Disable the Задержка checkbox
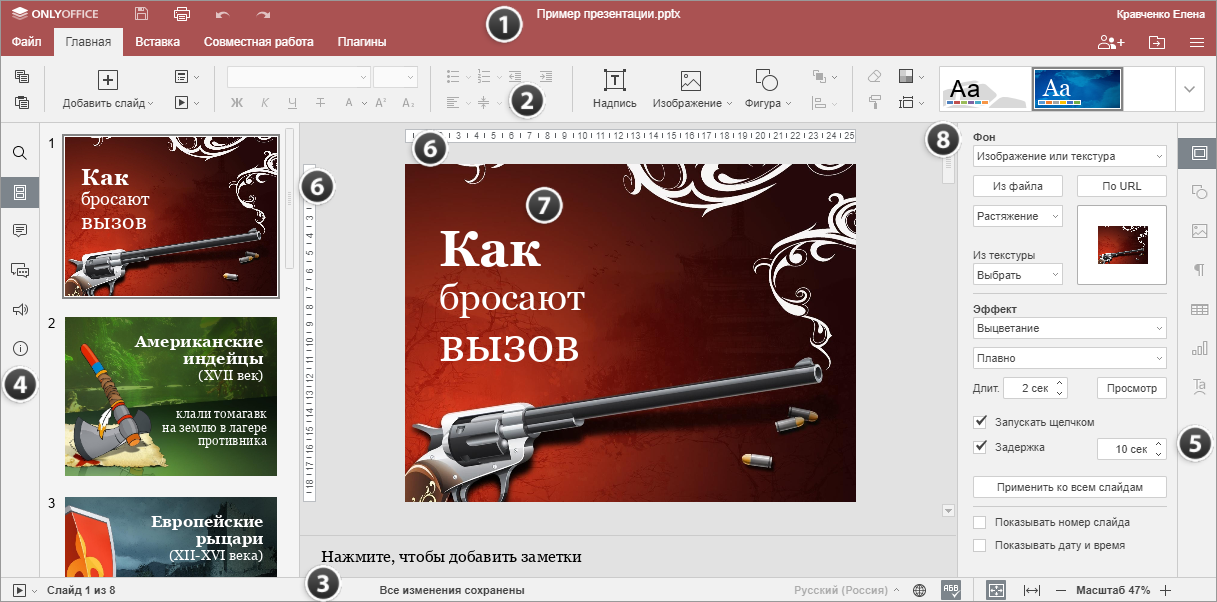This screenshot has height=602, width=1217. pyautogui.click(x=980, y=447)
